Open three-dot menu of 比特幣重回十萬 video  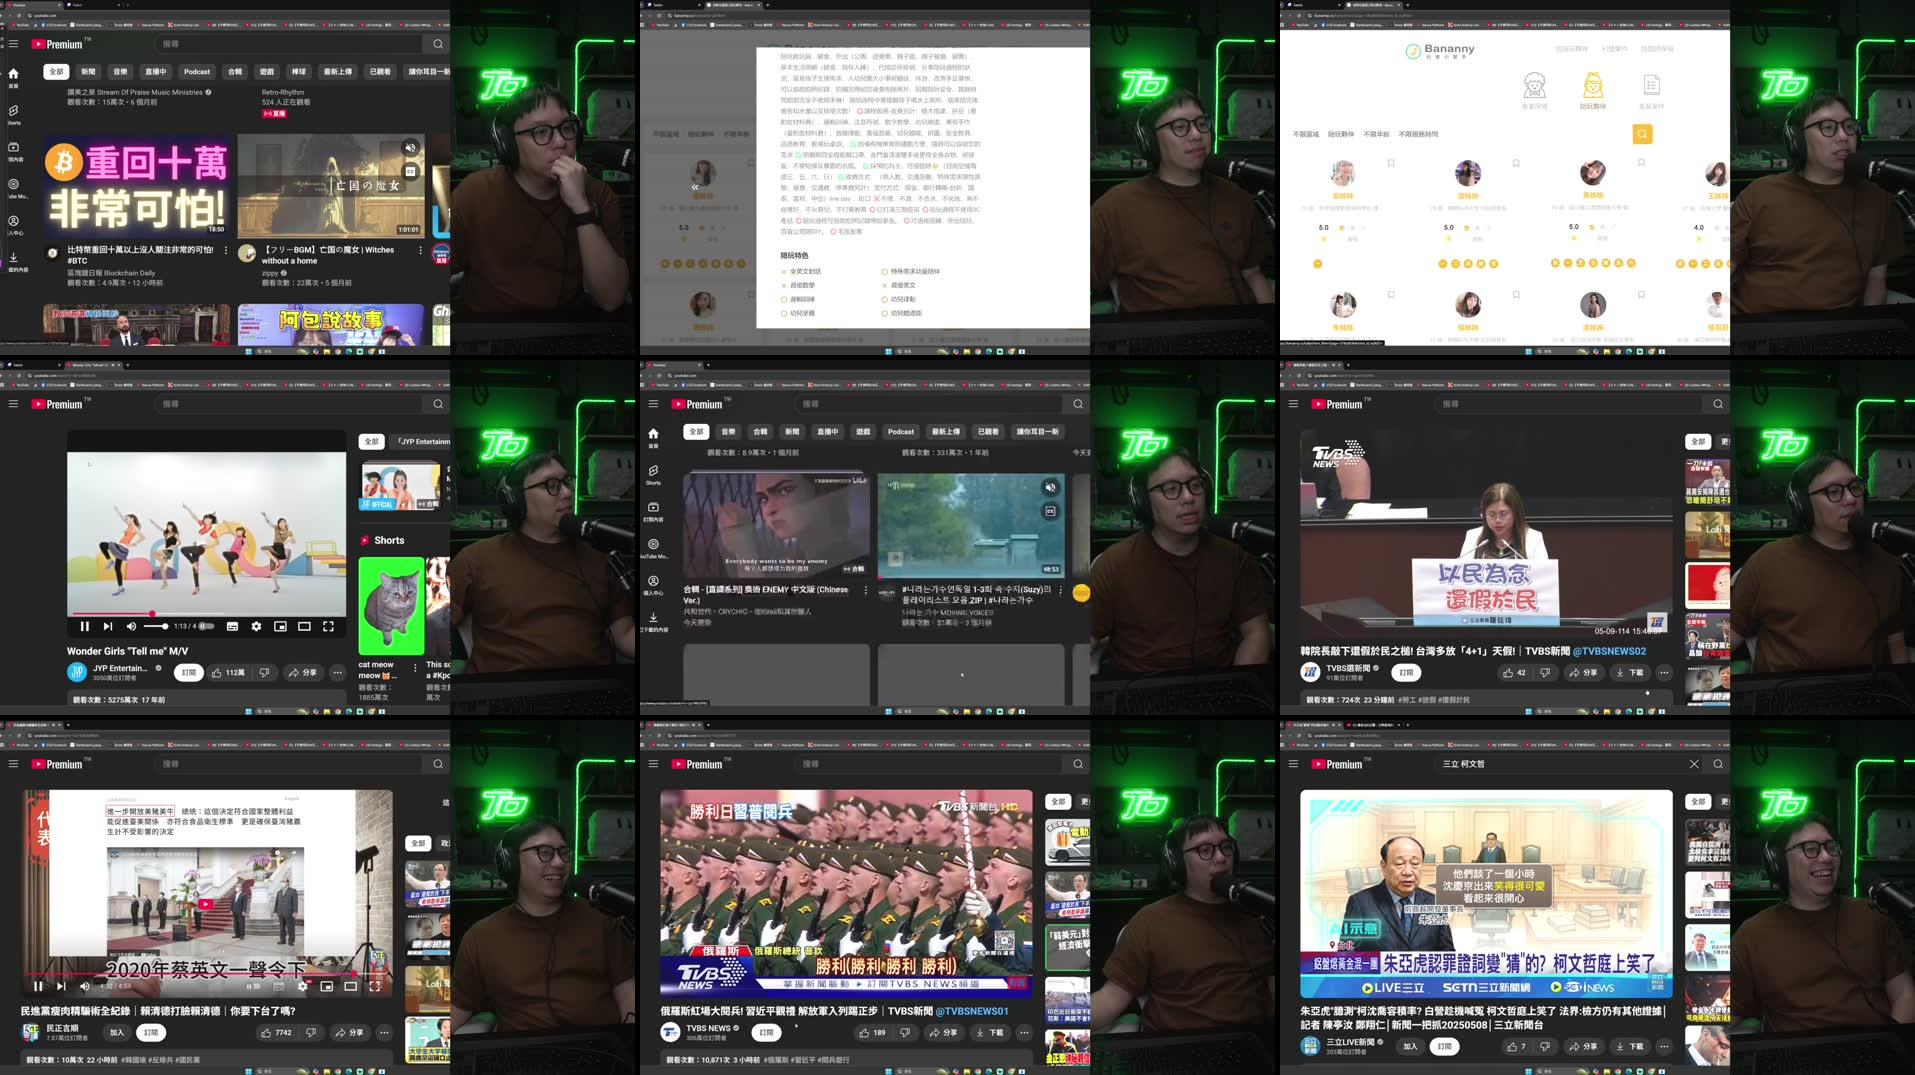point(225,251)
